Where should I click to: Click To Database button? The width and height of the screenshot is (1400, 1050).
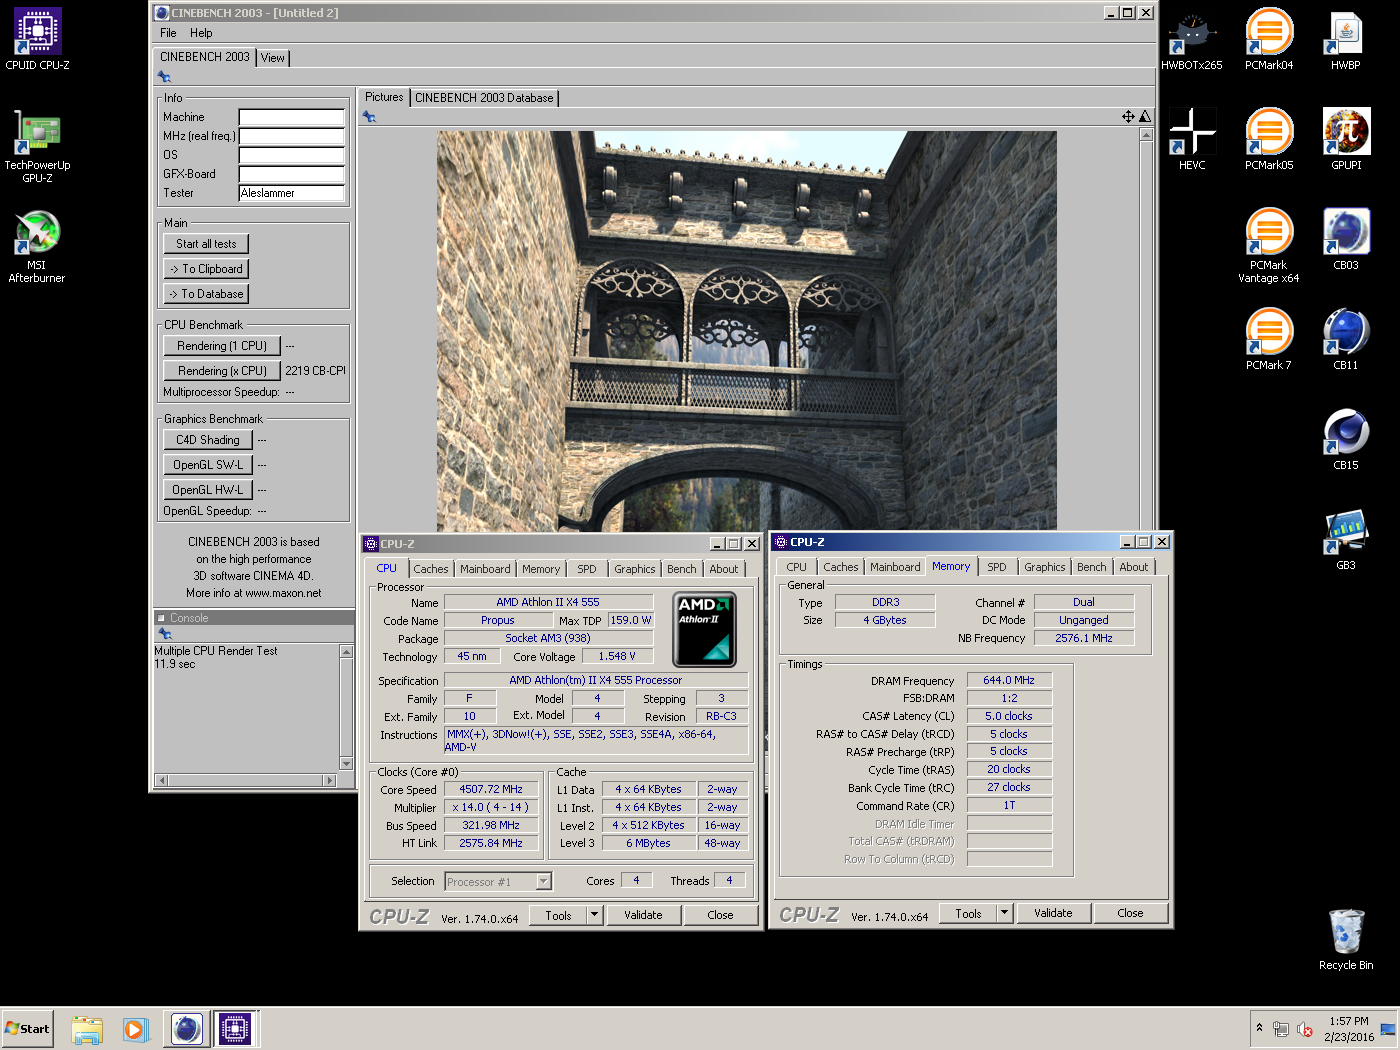point(206,294)
